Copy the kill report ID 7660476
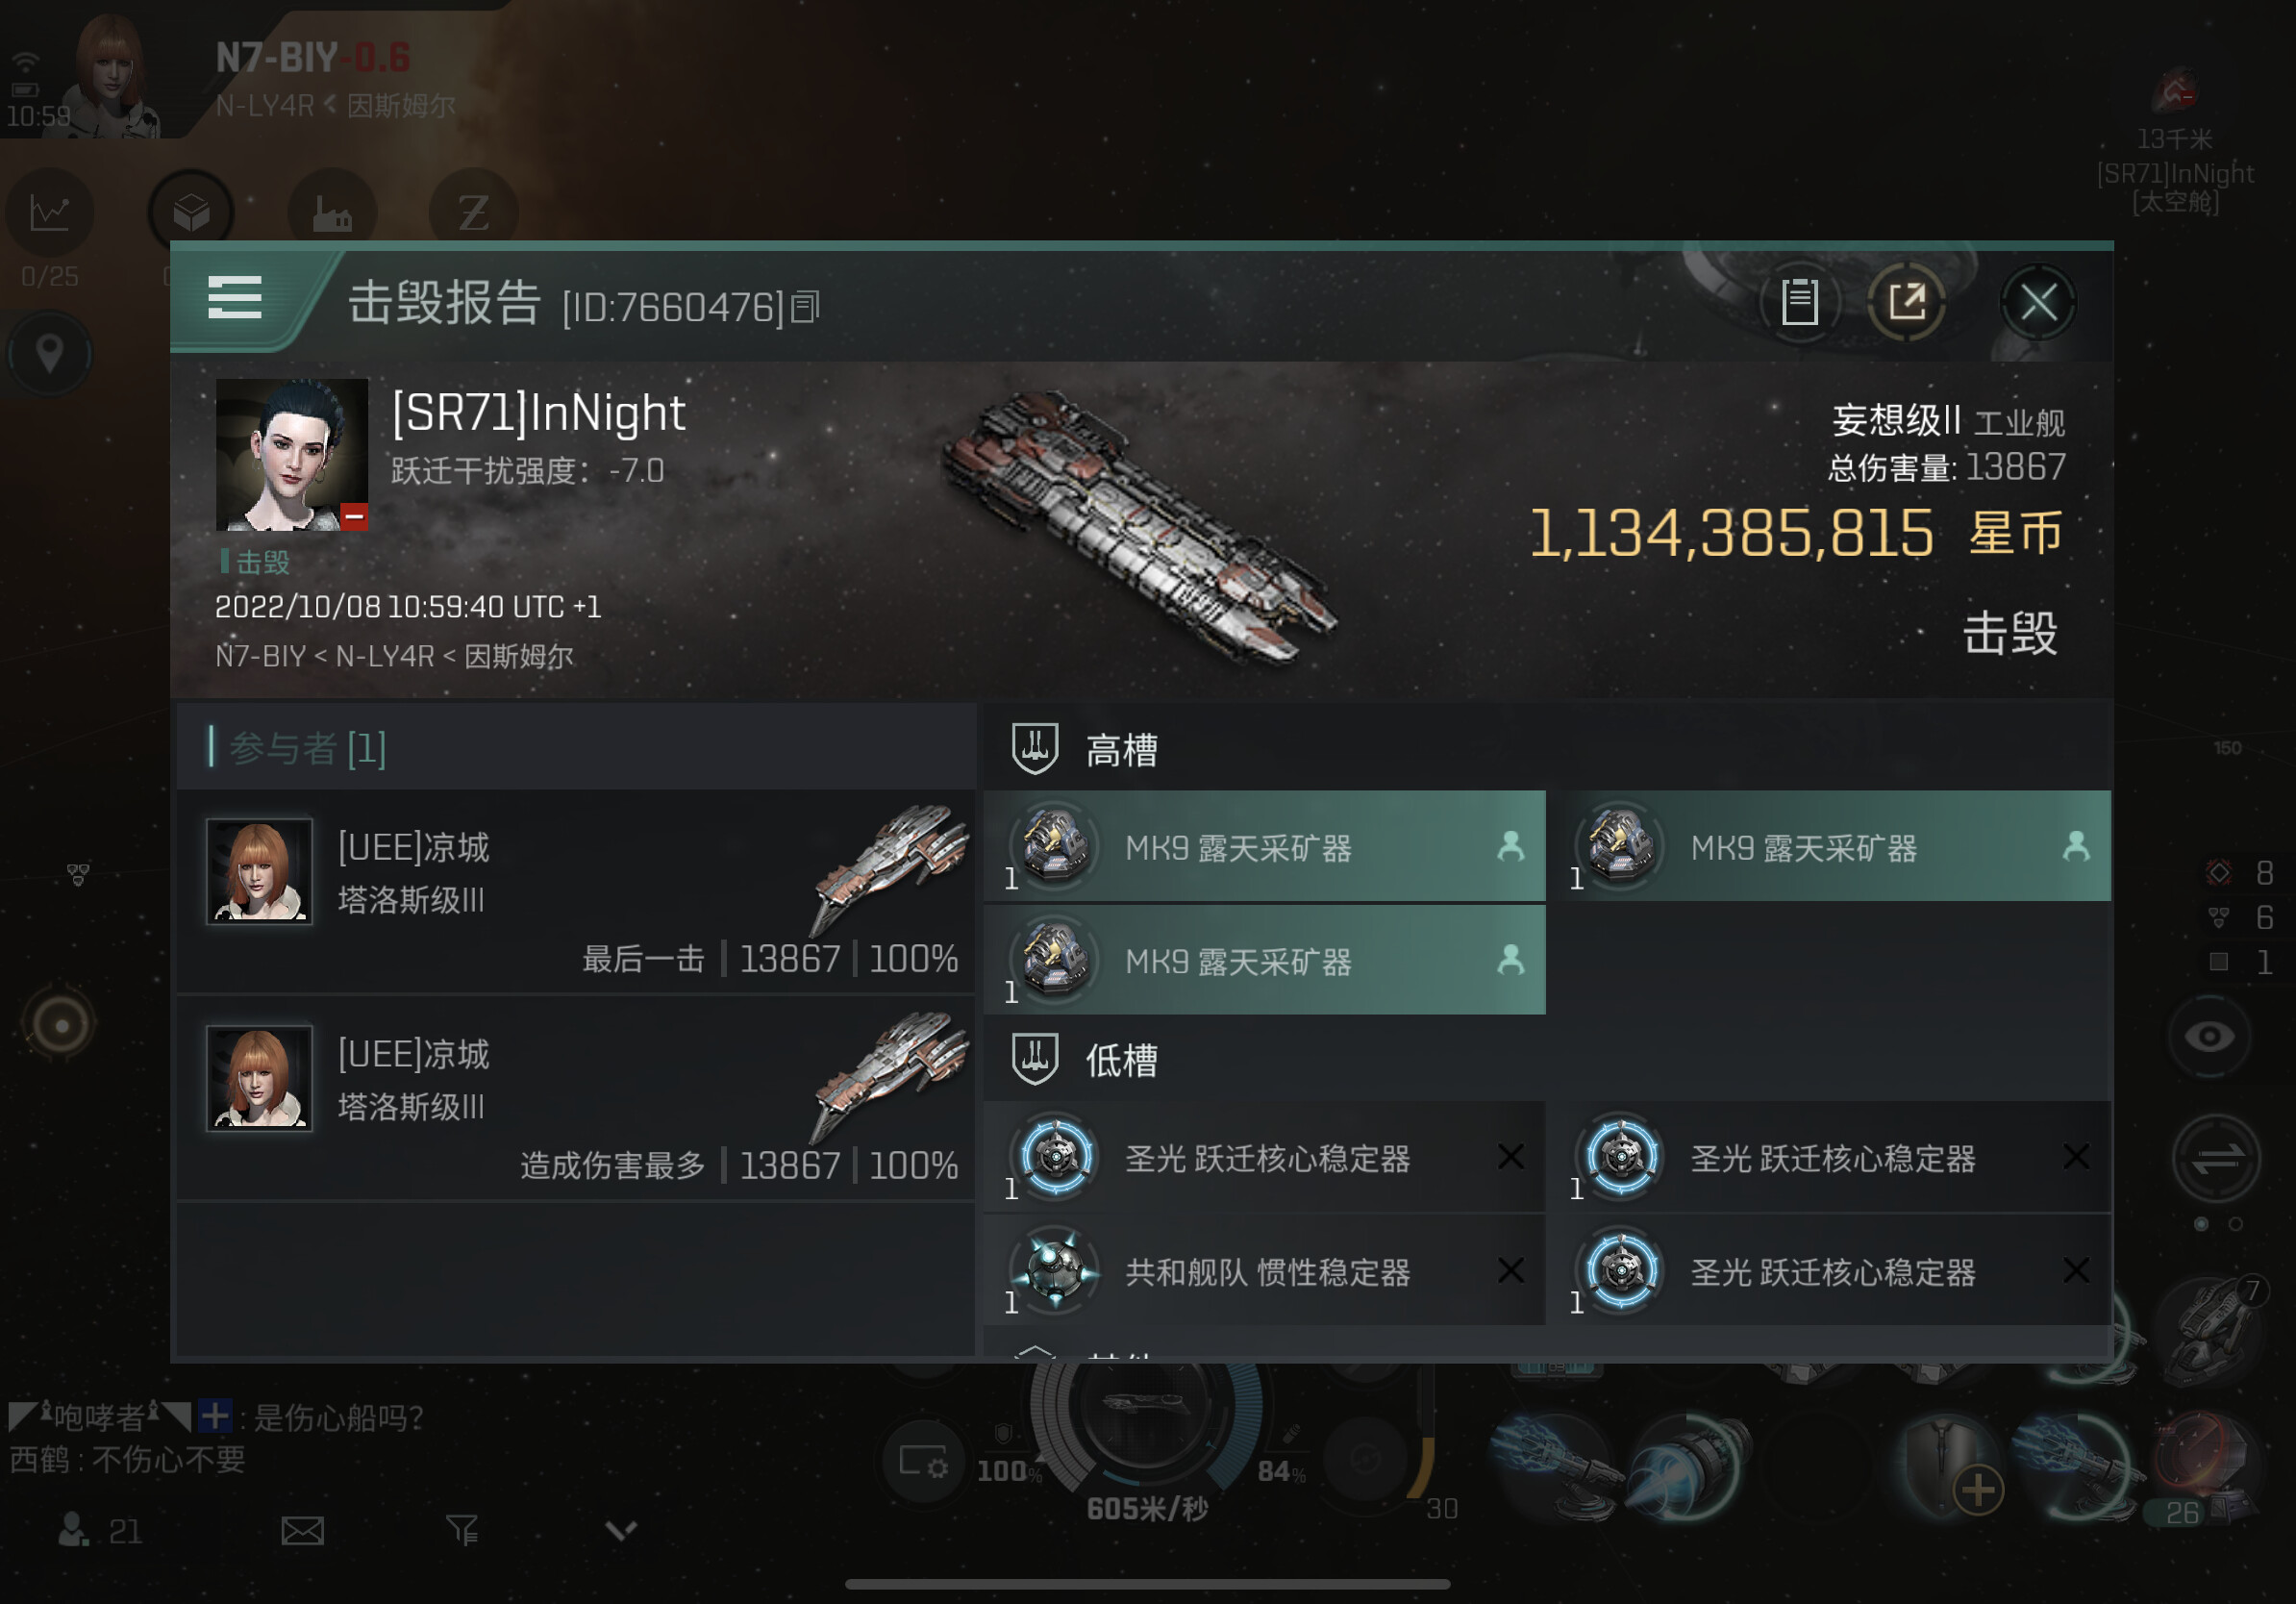 click(x=806, y=307)
